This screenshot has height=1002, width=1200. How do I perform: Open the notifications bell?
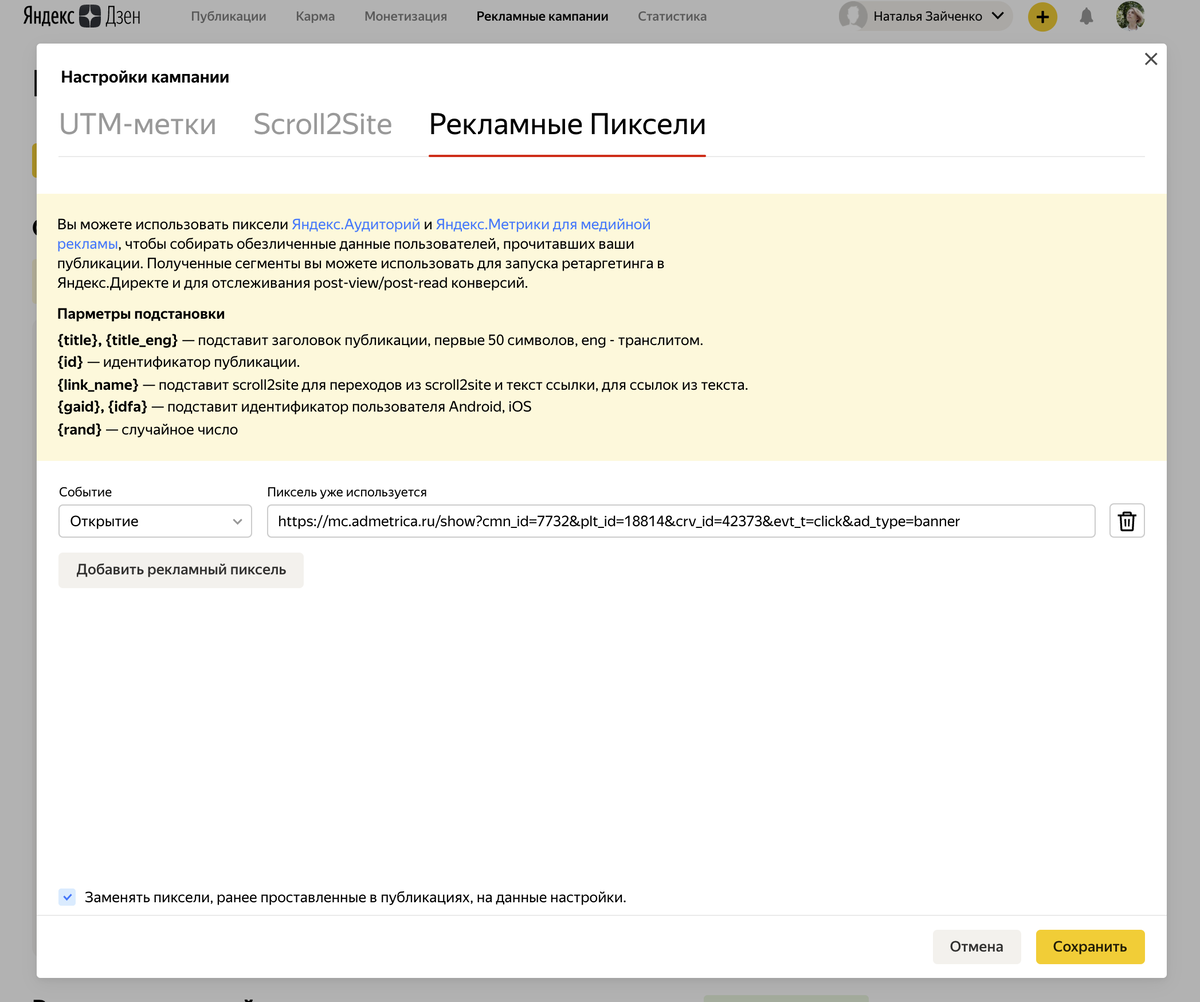(1086, 17)
